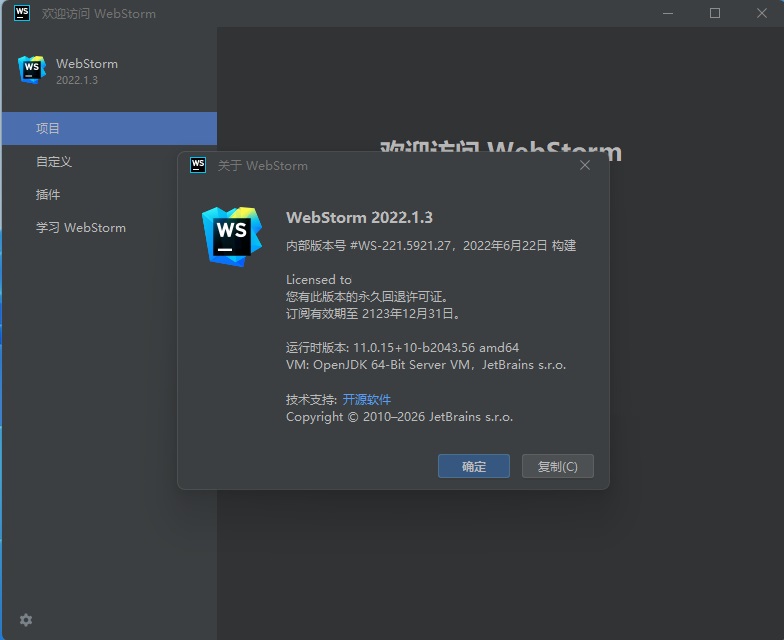Copy info with 复制(C) button

coord(558,466)
